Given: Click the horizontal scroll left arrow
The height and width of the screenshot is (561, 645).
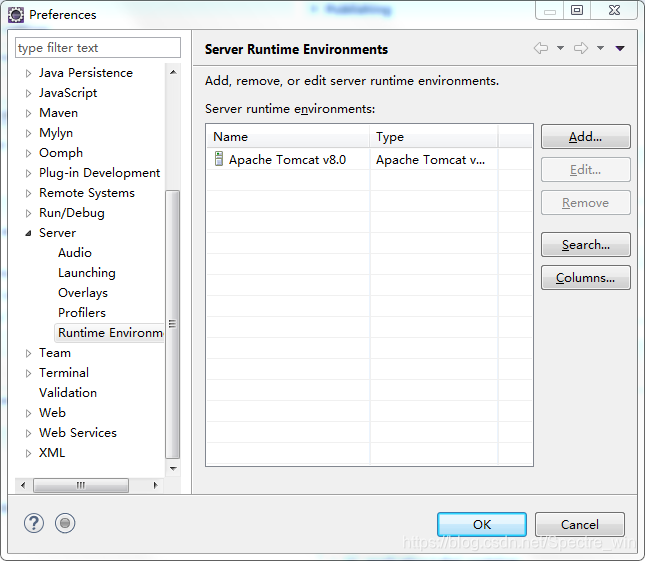Looking at the screenshot, I should (x=23, y=485).
